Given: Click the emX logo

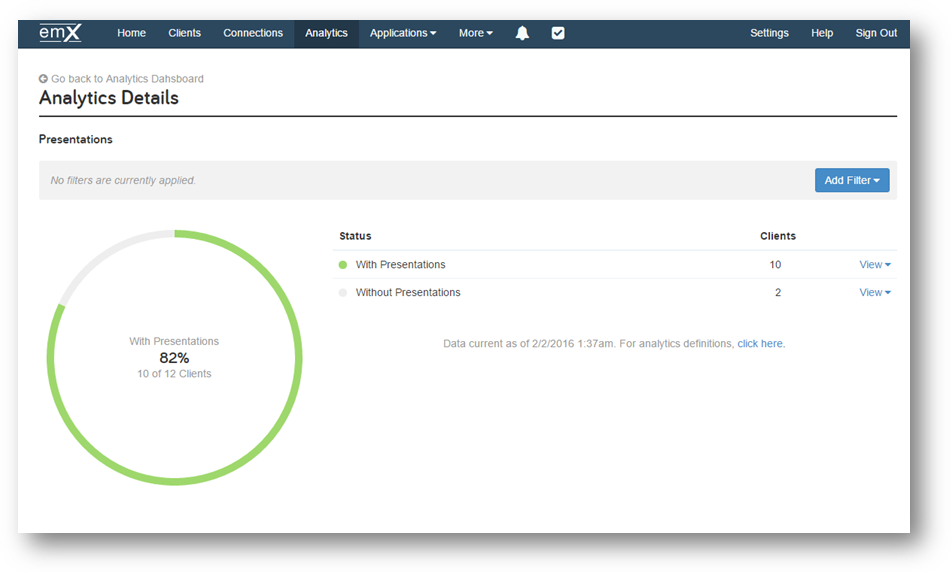Looking at the screenshot, I should (x=60, y=33).
